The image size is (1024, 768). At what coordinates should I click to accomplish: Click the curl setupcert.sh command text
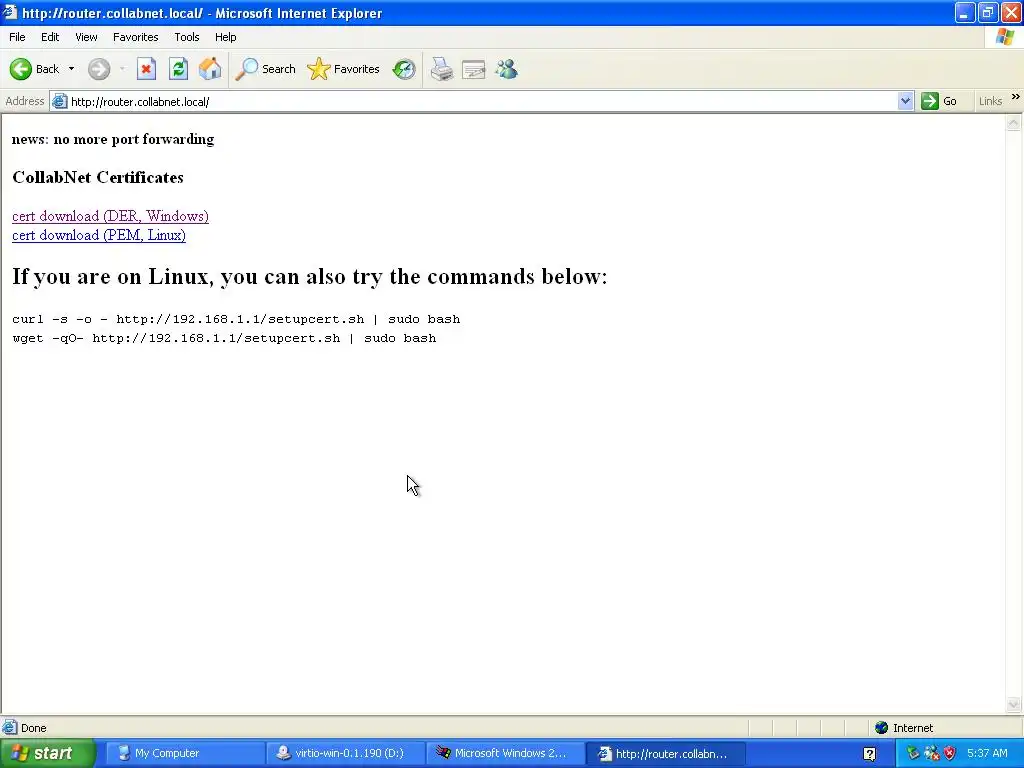click(x=236, y=319)
